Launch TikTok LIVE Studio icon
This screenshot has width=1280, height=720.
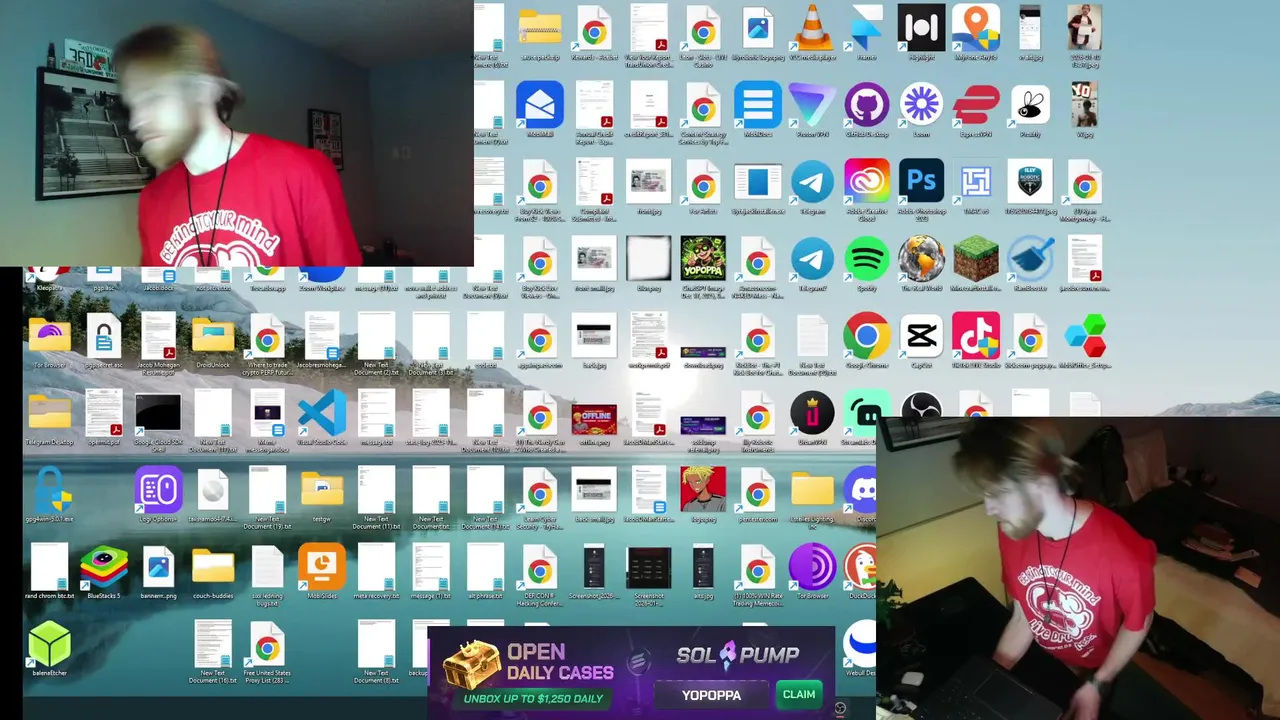tap(976, 338)
